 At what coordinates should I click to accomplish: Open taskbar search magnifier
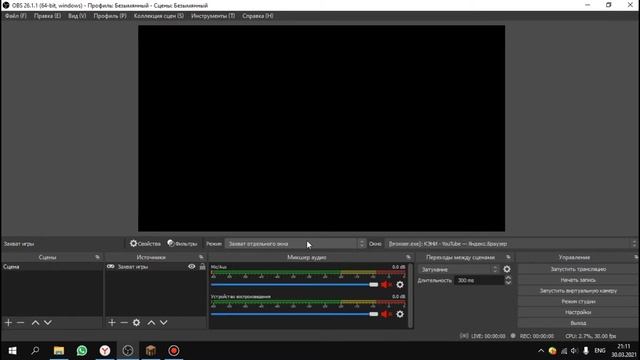[x=35, y=351]
